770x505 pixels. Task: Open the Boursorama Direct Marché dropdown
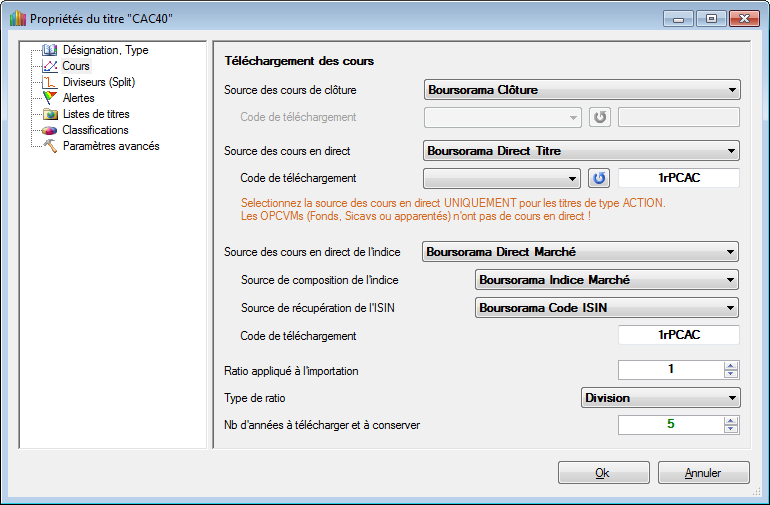[x=582, y=252]
